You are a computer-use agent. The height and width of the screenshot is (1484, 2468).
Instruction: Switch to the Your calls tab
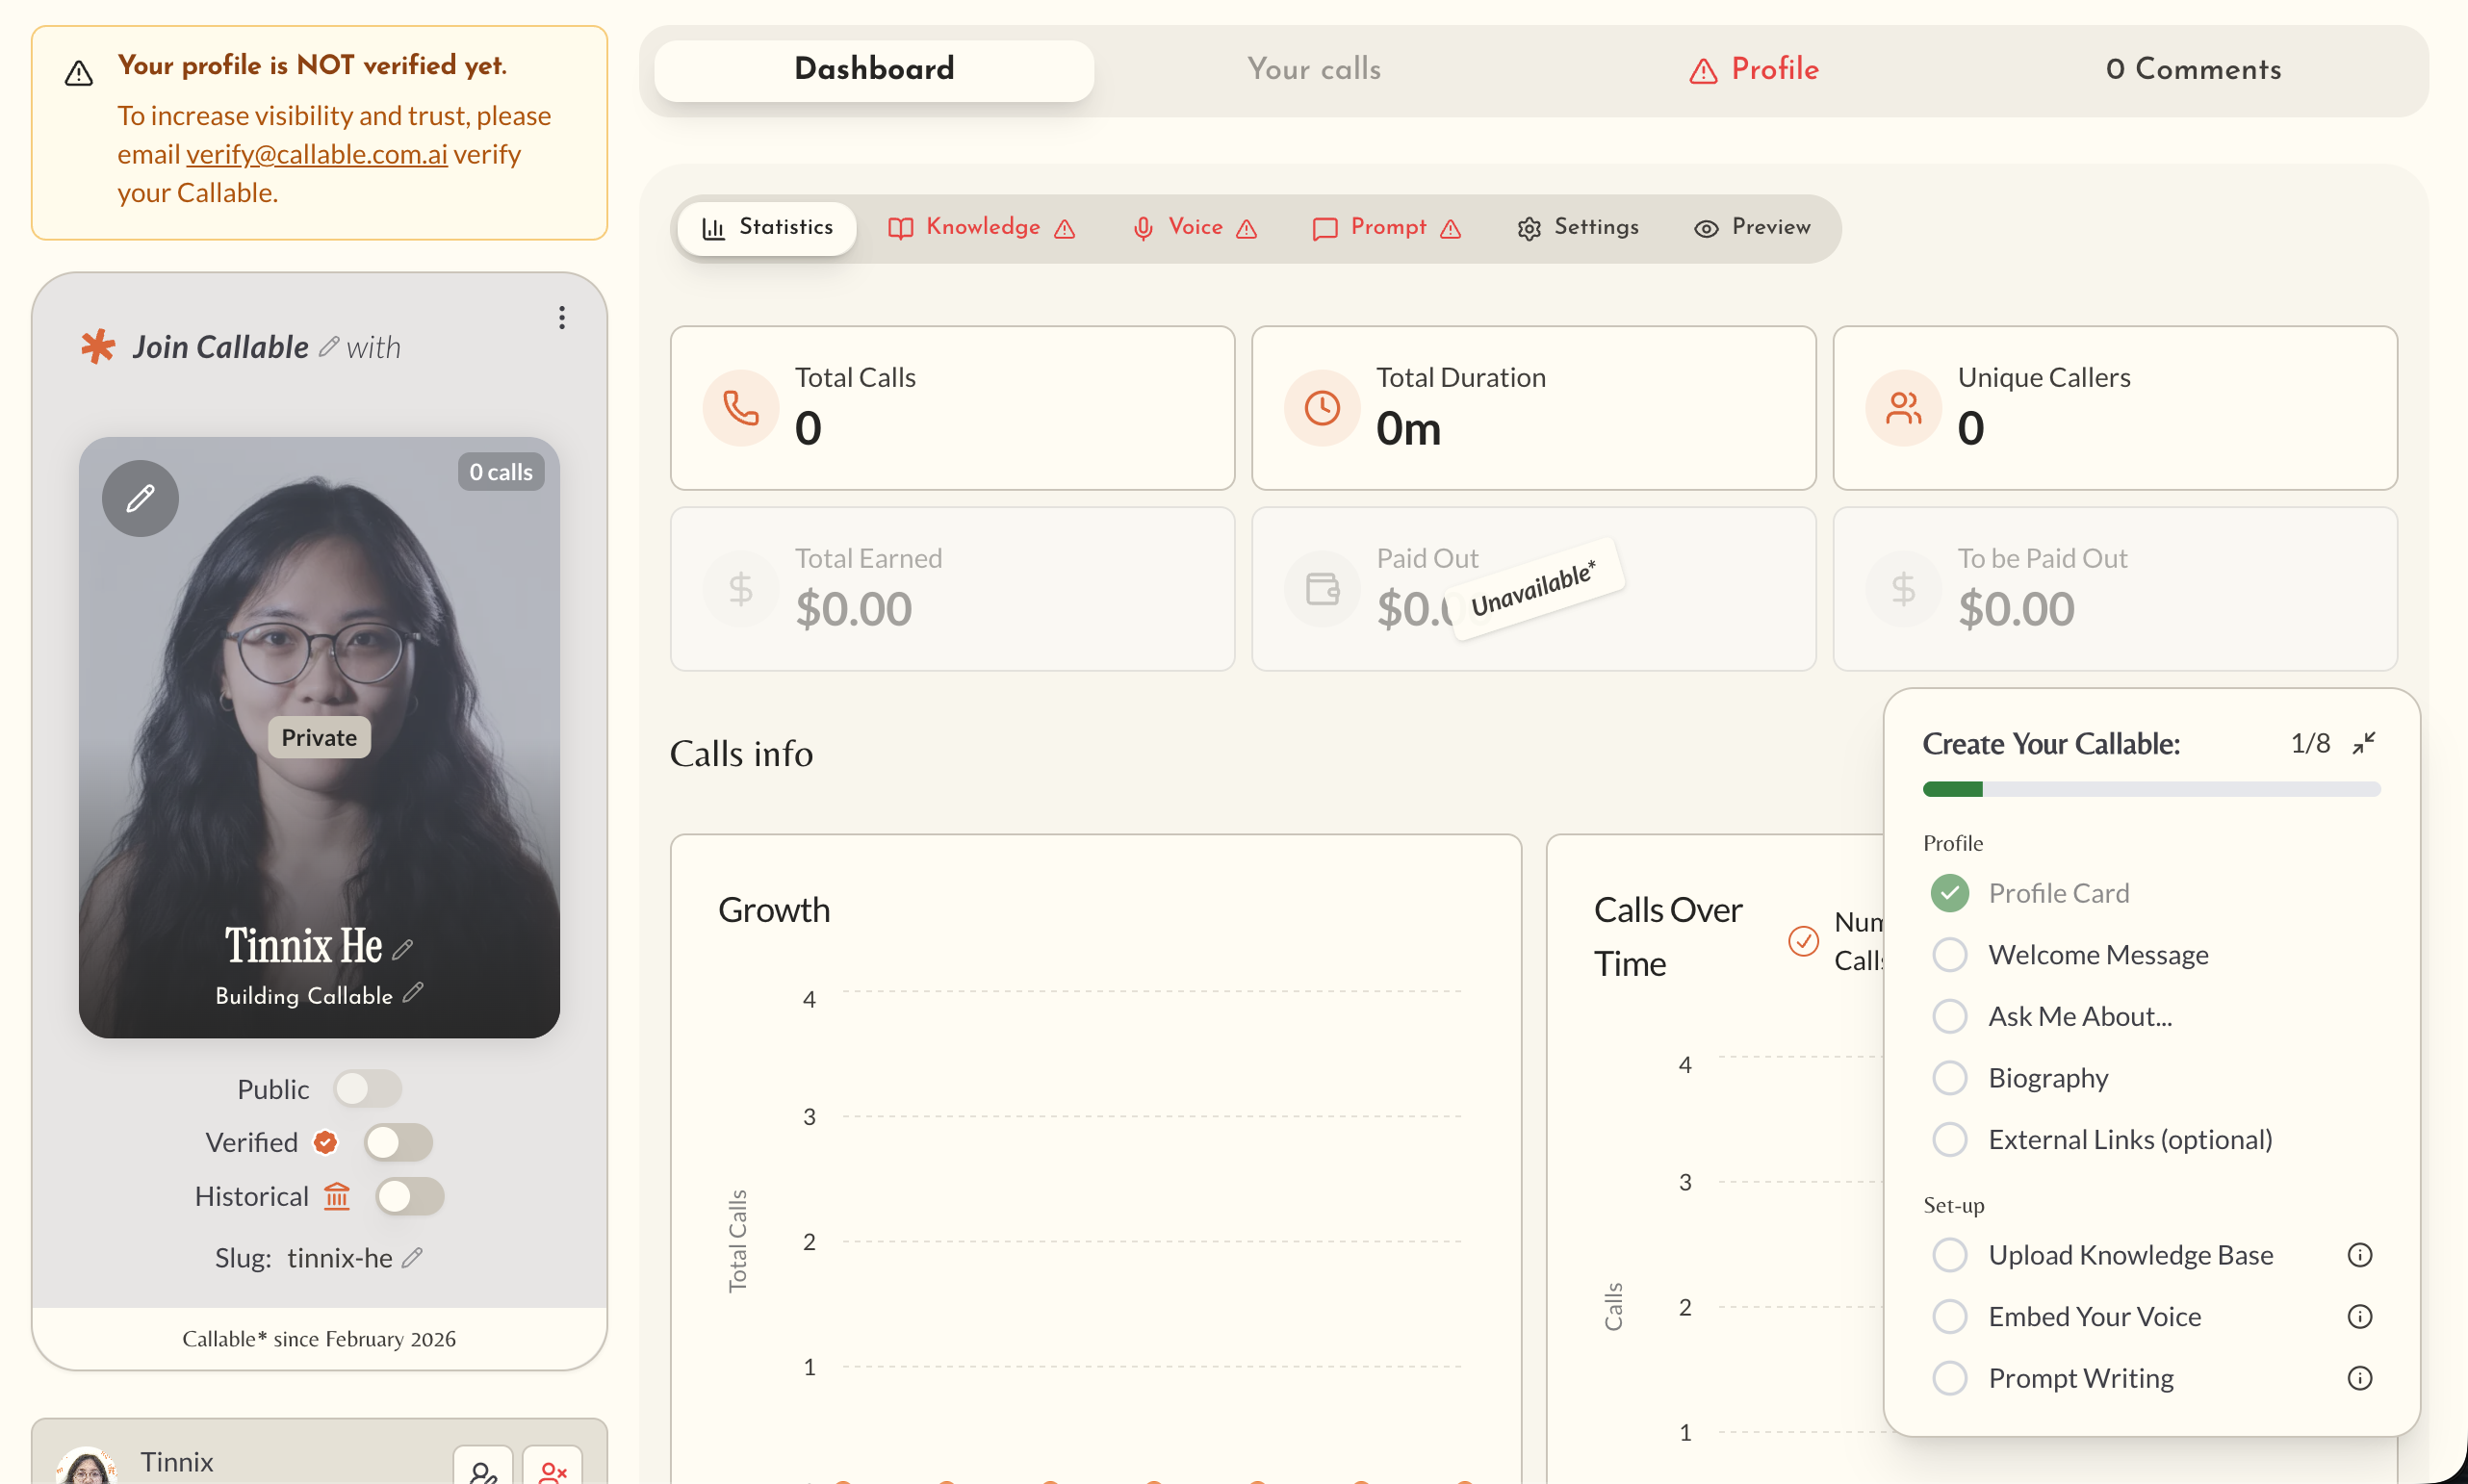[x=1314, y=68]
